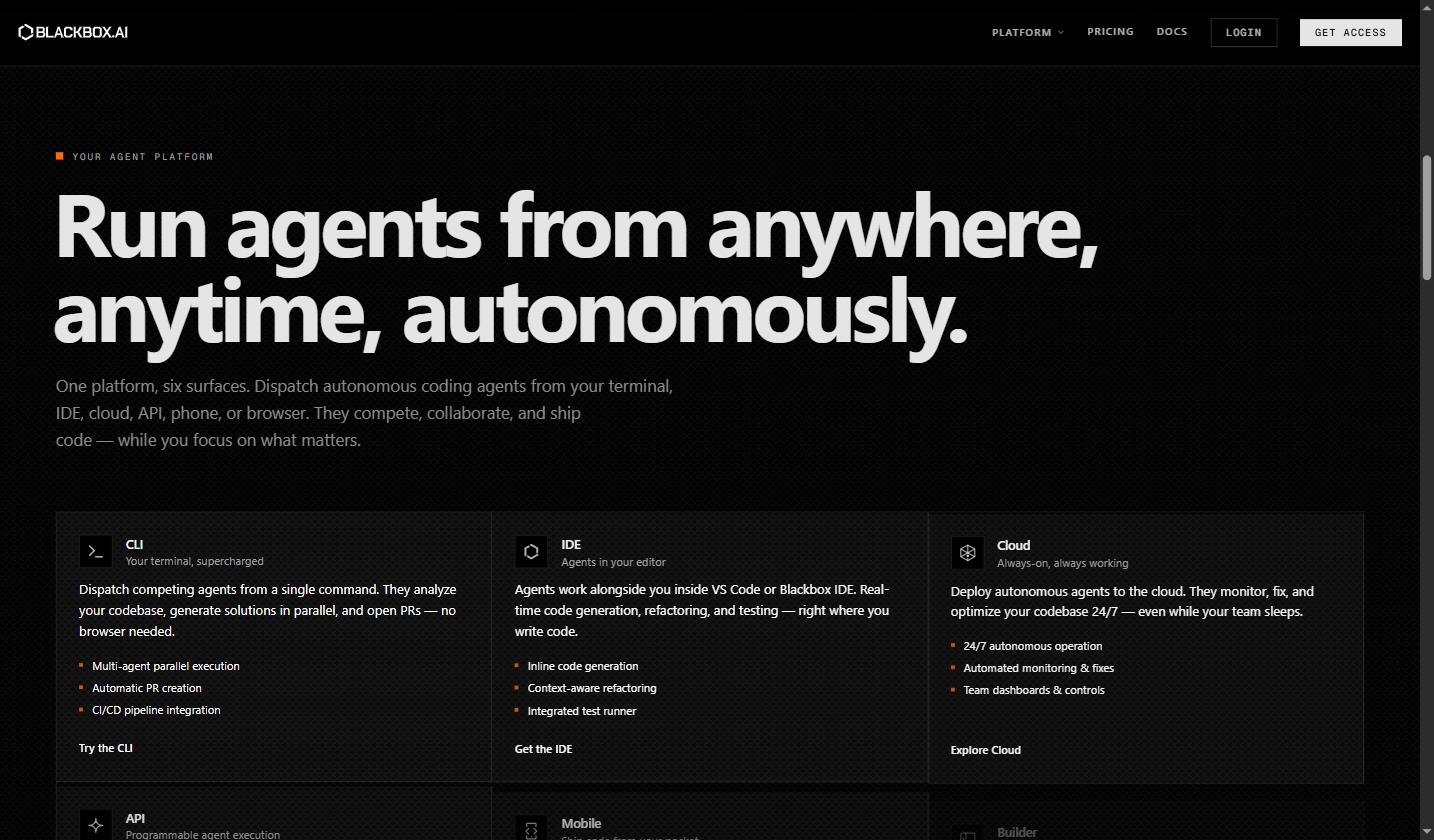The height and width of the screenshot is (840, 1434).
Task: Open the Pricing page
Action: tap(1110, 32)
